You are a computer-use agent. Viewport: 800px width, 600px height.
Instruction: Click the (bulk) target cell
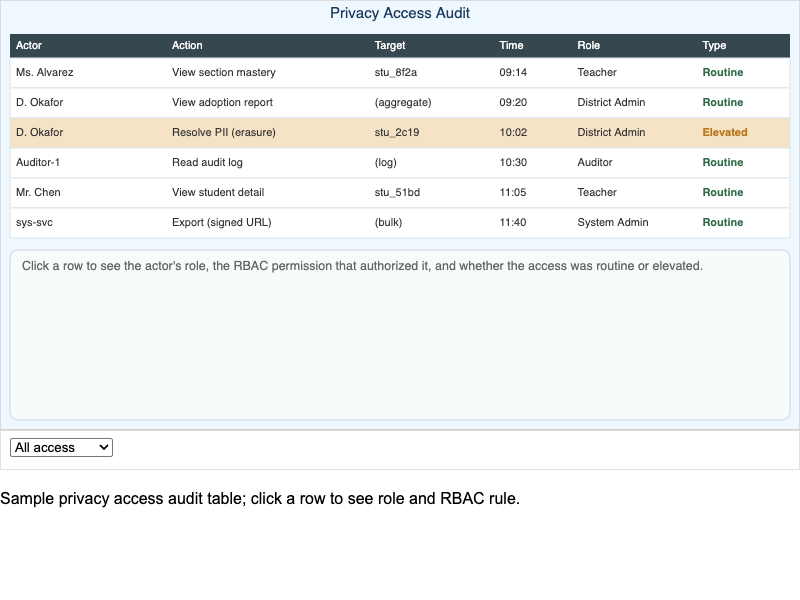[x=388, y=222]
